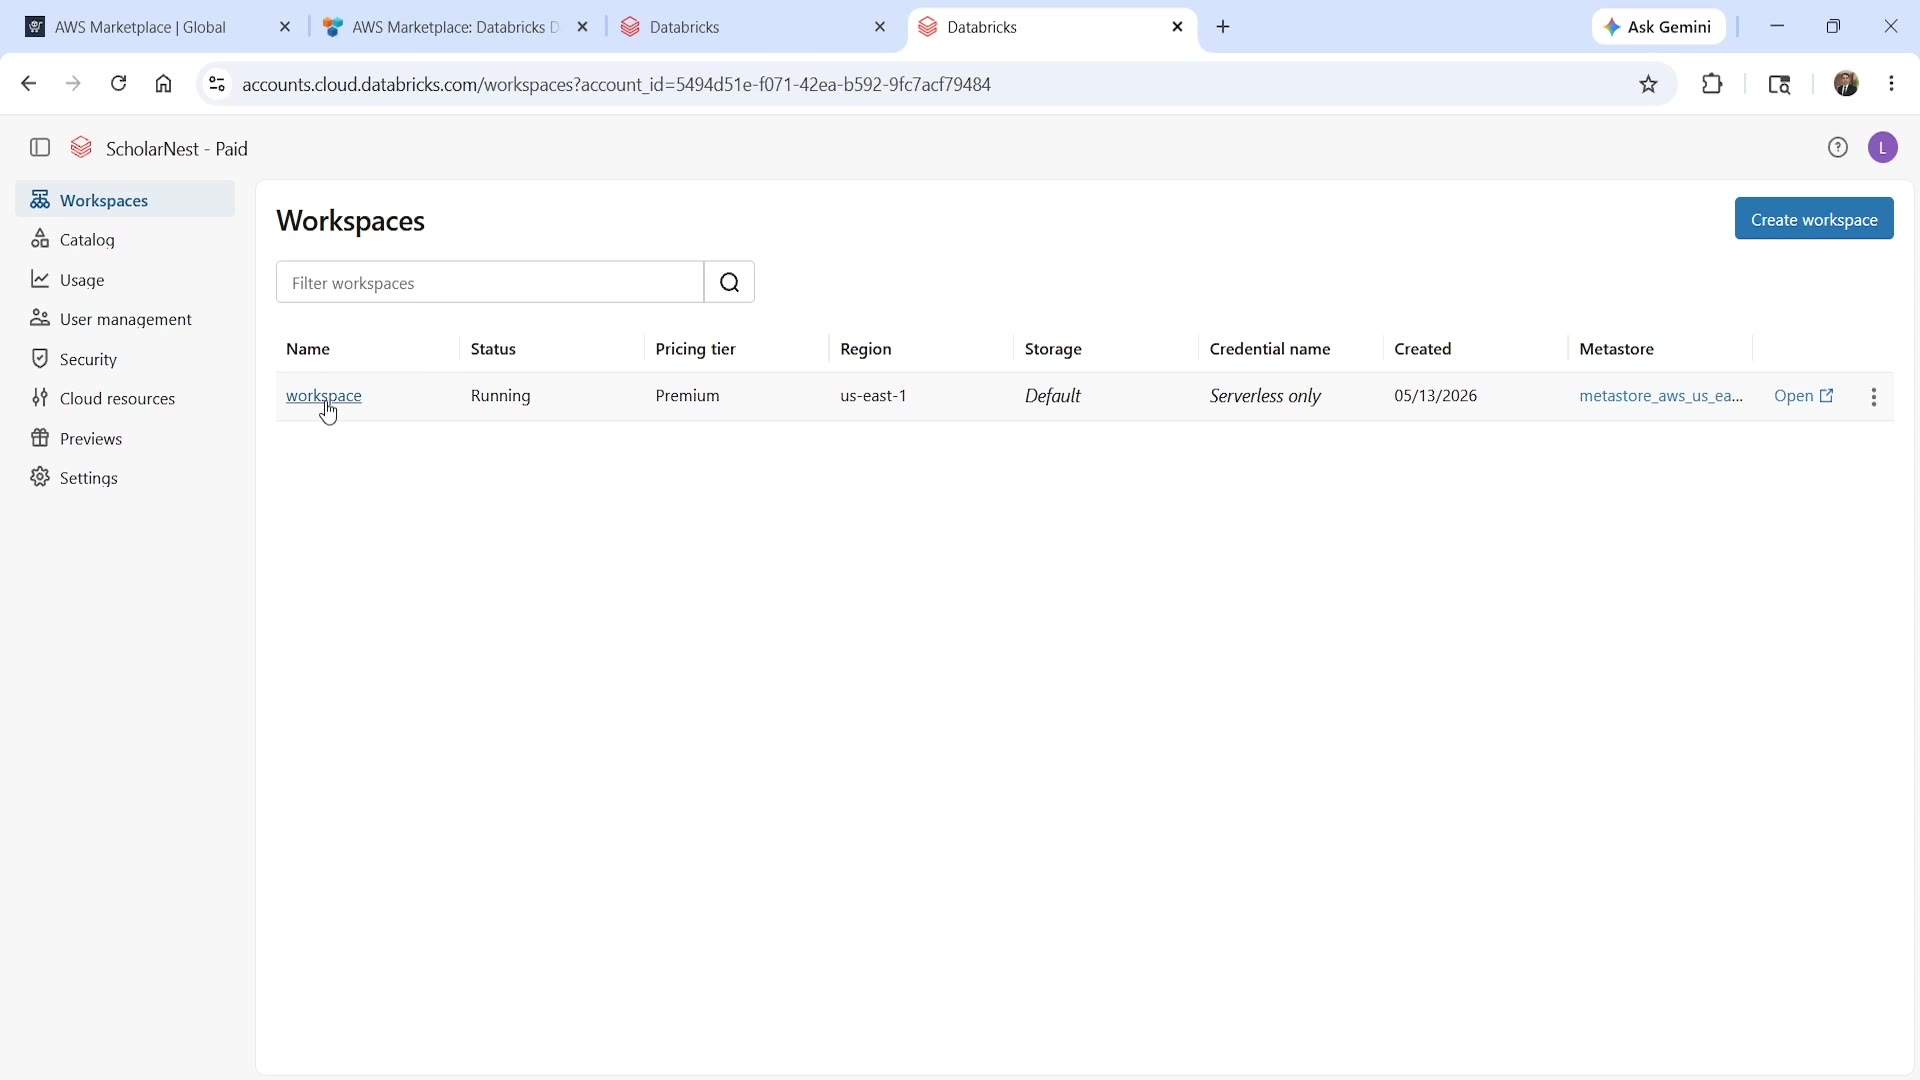The height and width of the screenshot is (1080, 1920).
Task: Click the Workspaces sidebar icon
Action: 40,200
